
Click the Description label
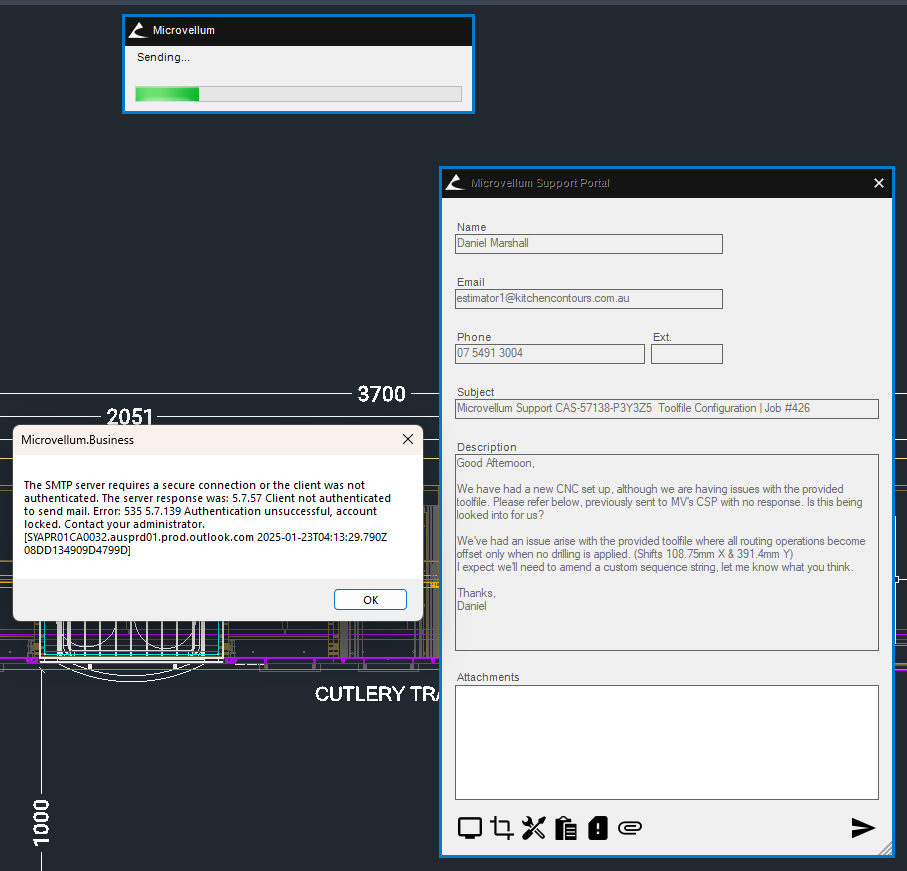click(486, 447)
